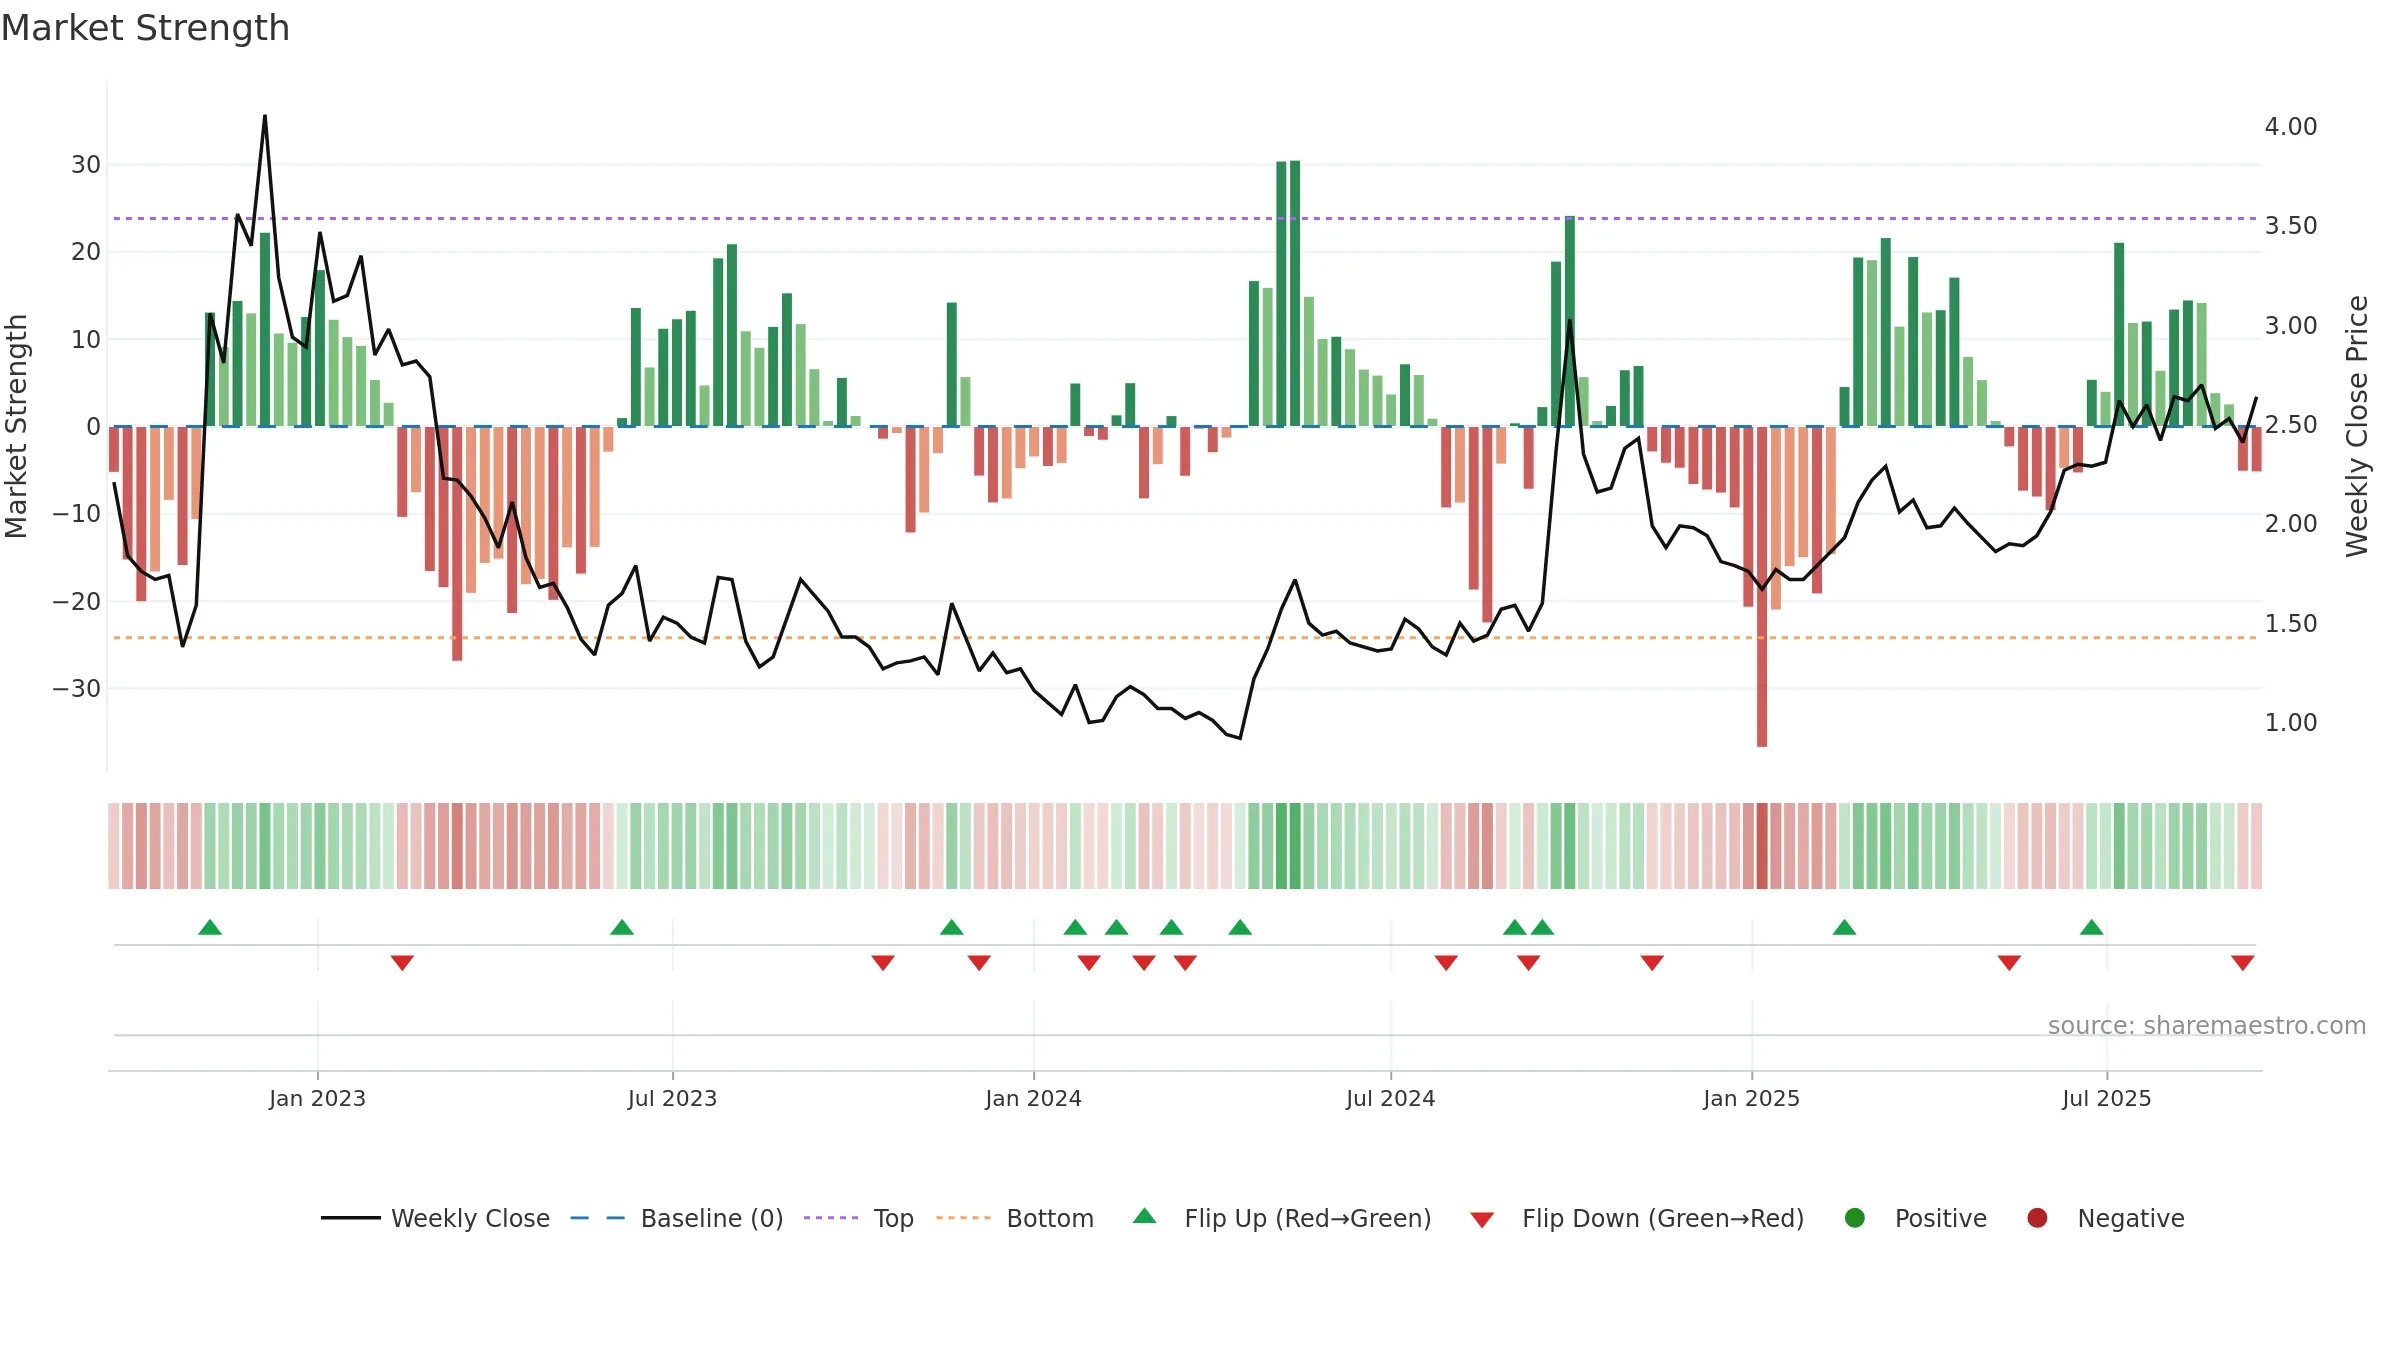The height and width of the screenshot is (1350, 2400).
Task: Click green triangle icon in legend
Action: tap(1145, 1216)
